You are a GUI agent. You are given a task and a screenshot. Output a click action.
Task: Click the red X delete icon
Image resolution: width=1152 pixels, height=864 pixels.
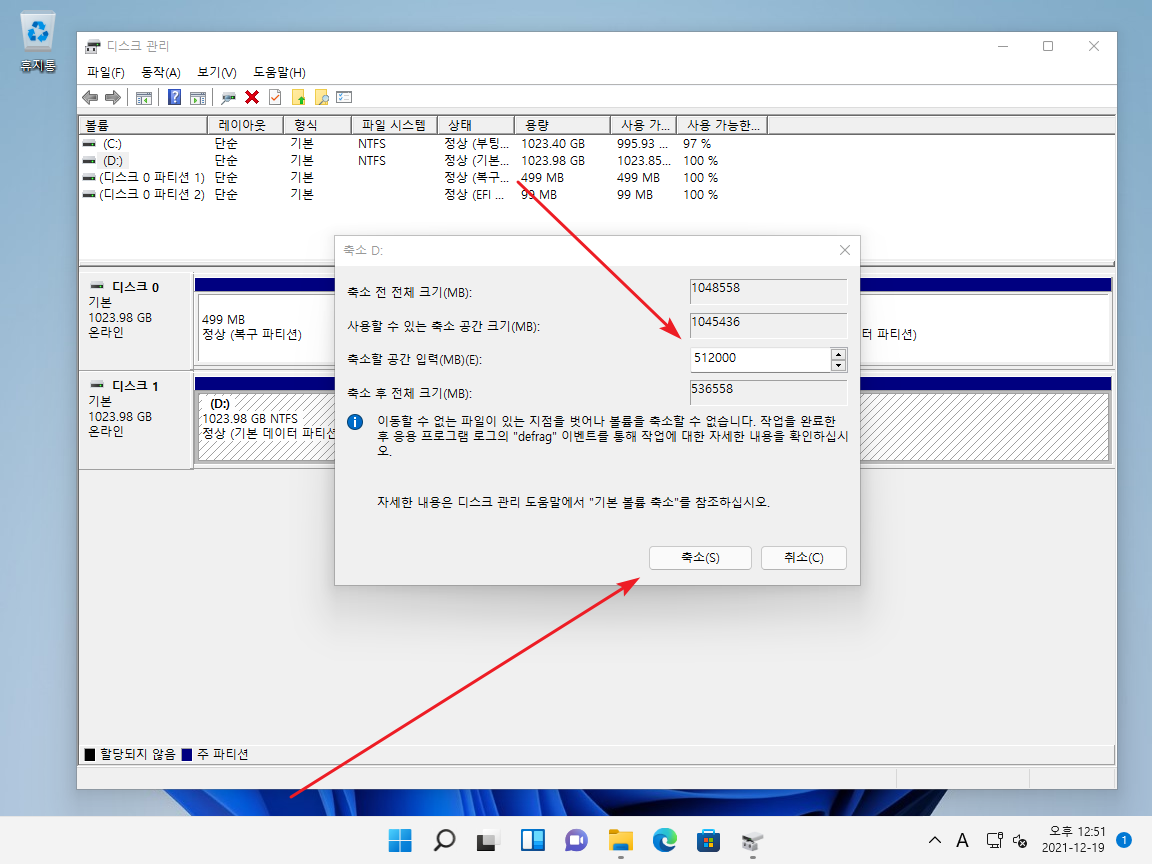(x=252, y=97)
